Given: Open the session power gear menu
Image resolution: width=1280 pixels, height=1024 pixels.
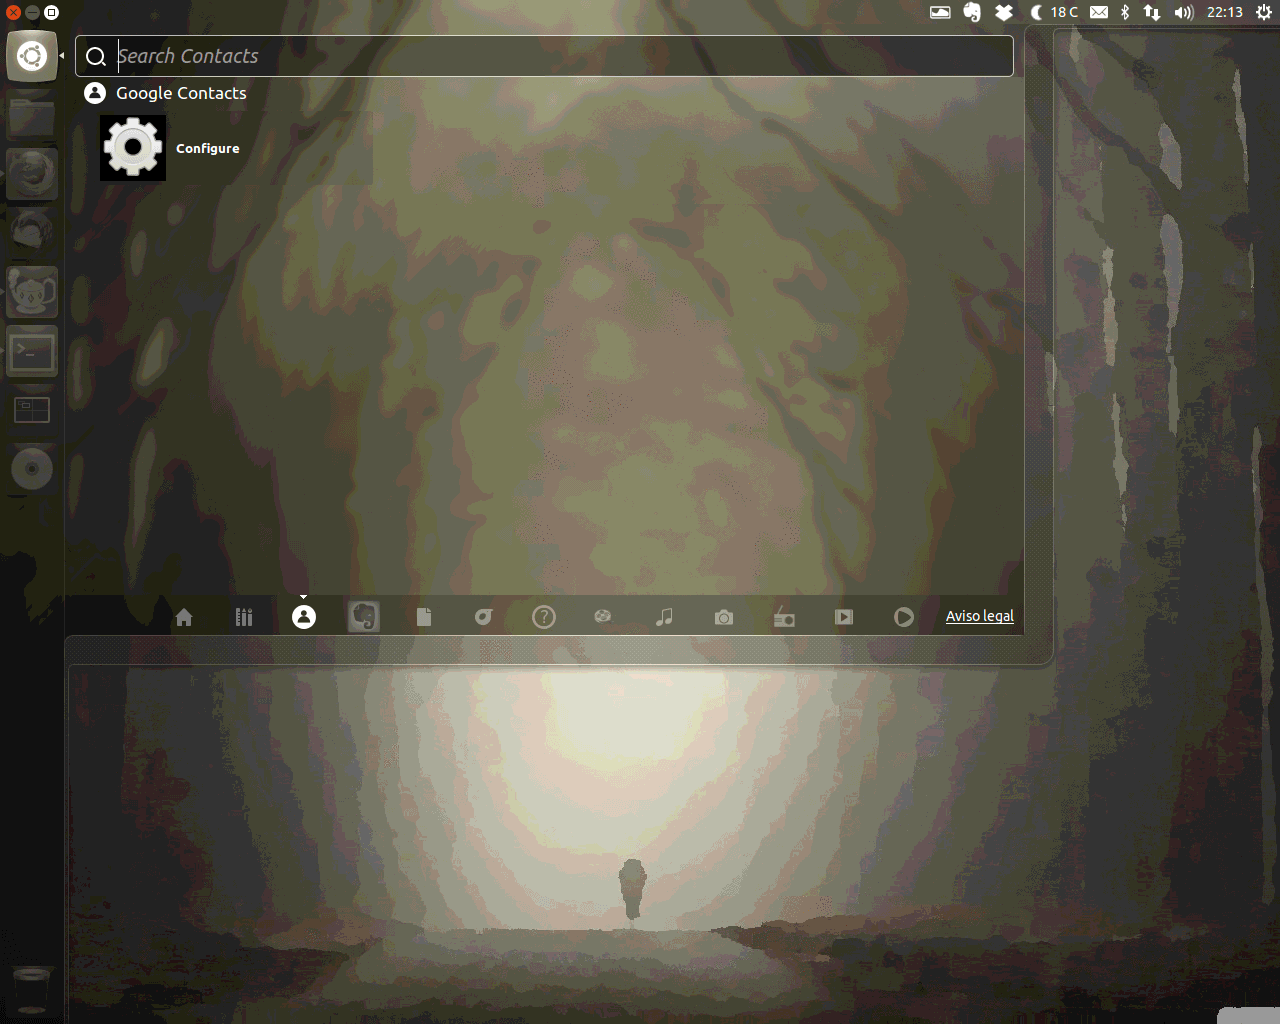Looking at the screenshot, I should point(1264,12).
